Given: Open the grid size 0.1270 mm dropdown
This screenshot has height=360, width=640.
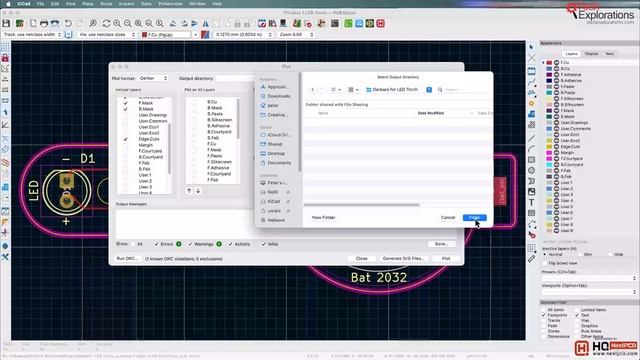Looking at the screenshot, I should 243,35.
